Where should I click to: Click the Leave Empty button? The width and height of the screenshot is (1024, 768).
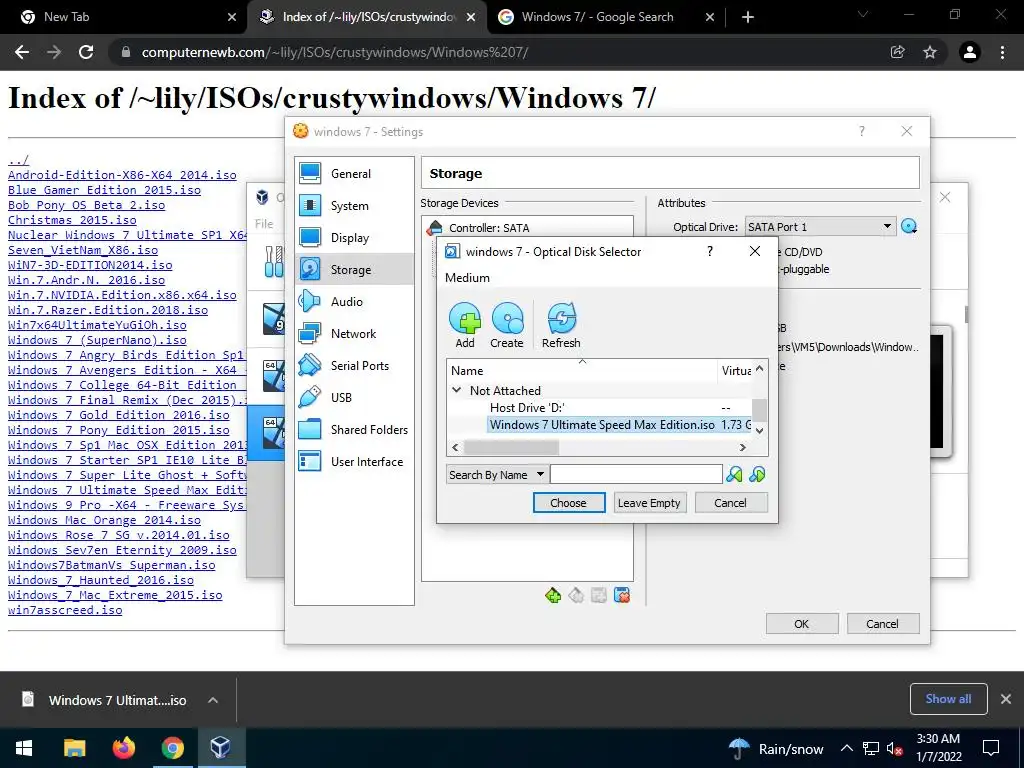pos(649,503)
